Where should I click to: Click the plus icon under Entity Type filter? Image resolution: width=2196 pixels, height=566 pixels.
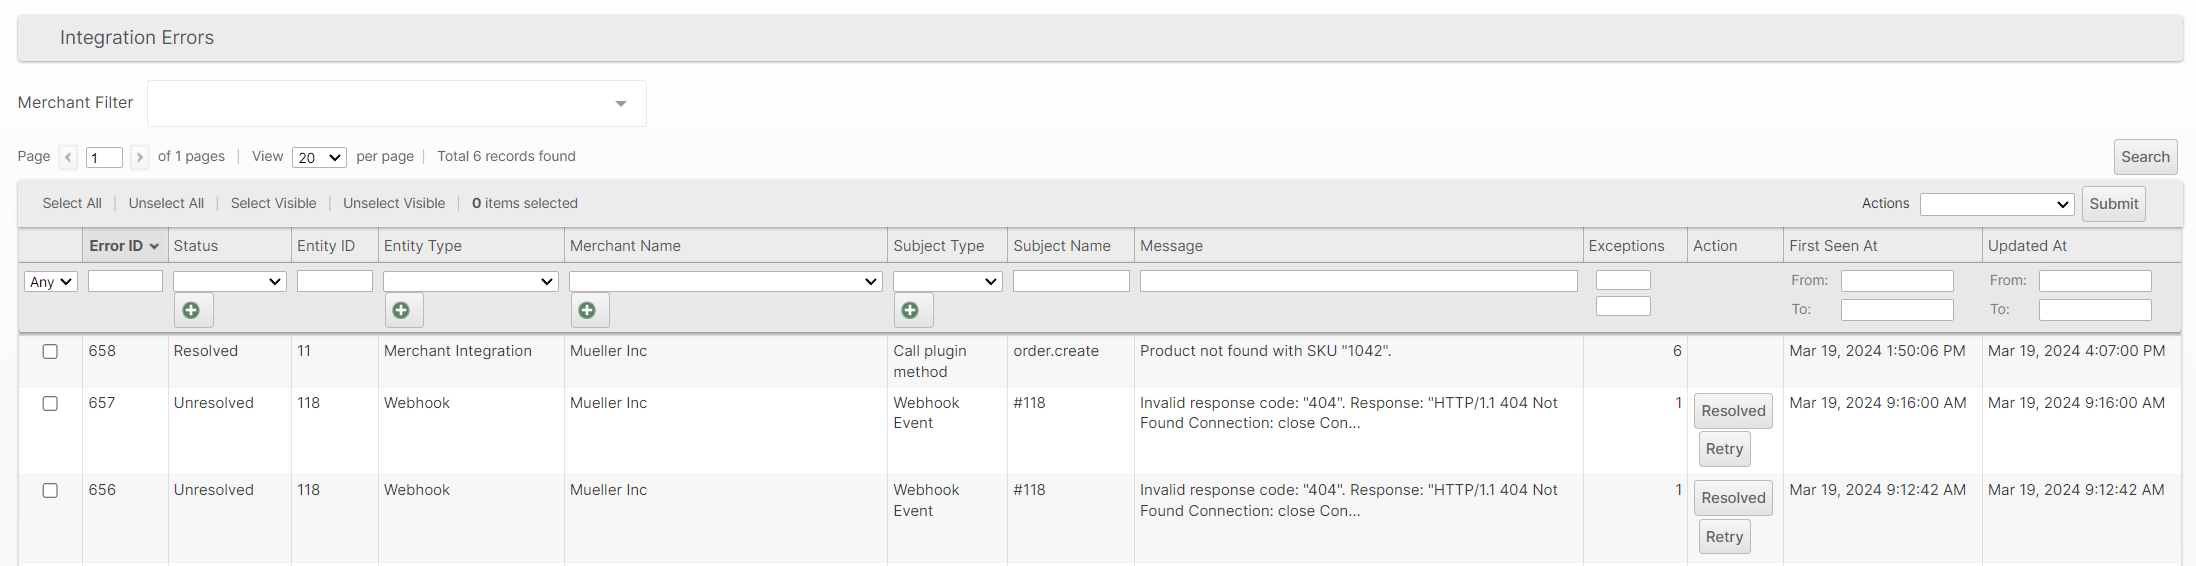[x=402, y=310]
